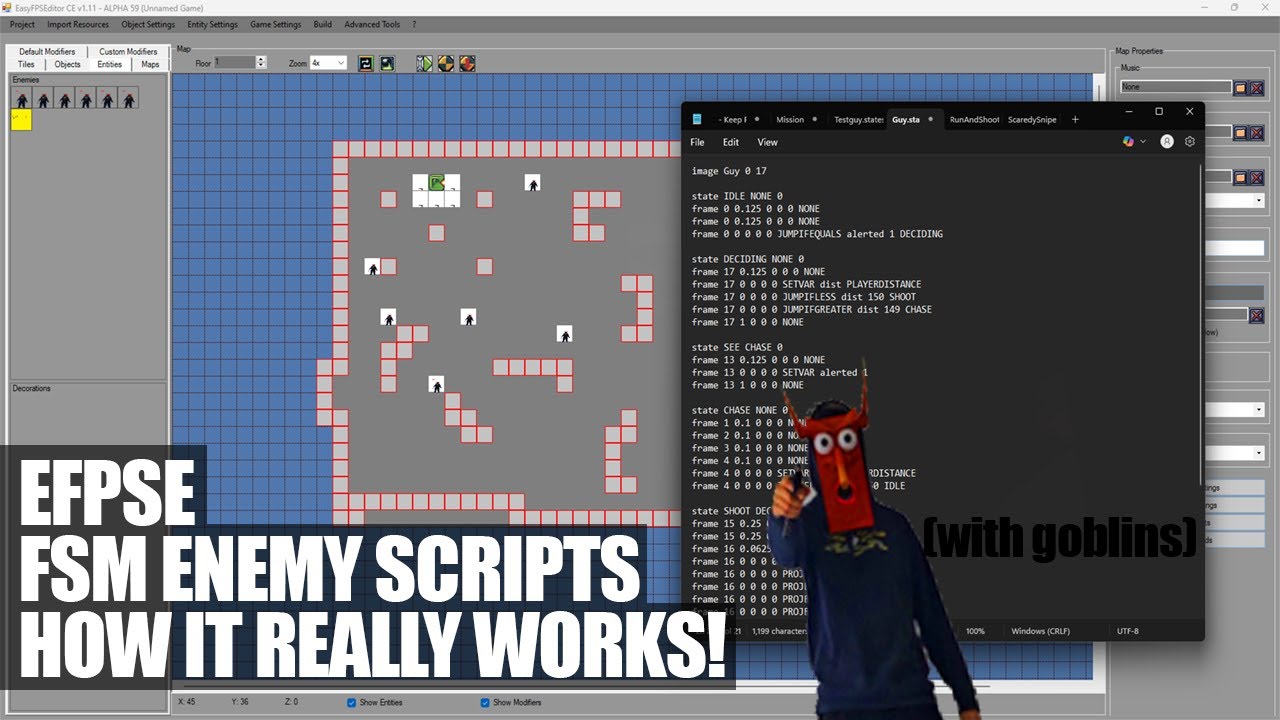
Task: Select the green player start marker on map
Action: [437, 182]
